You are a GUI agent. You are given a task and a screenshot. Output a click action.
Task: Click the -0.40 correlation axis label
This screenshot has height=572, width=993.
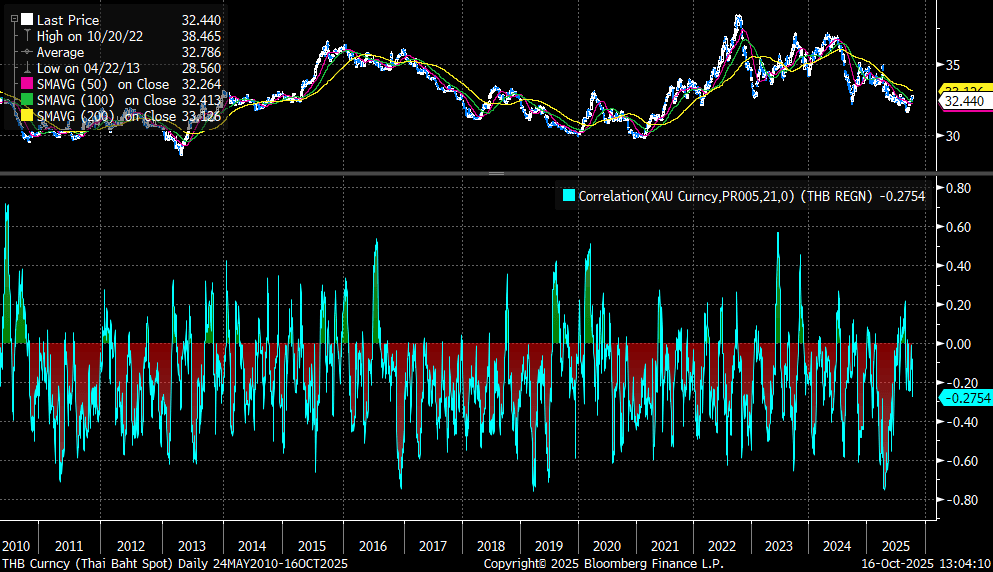coord(961,422)
